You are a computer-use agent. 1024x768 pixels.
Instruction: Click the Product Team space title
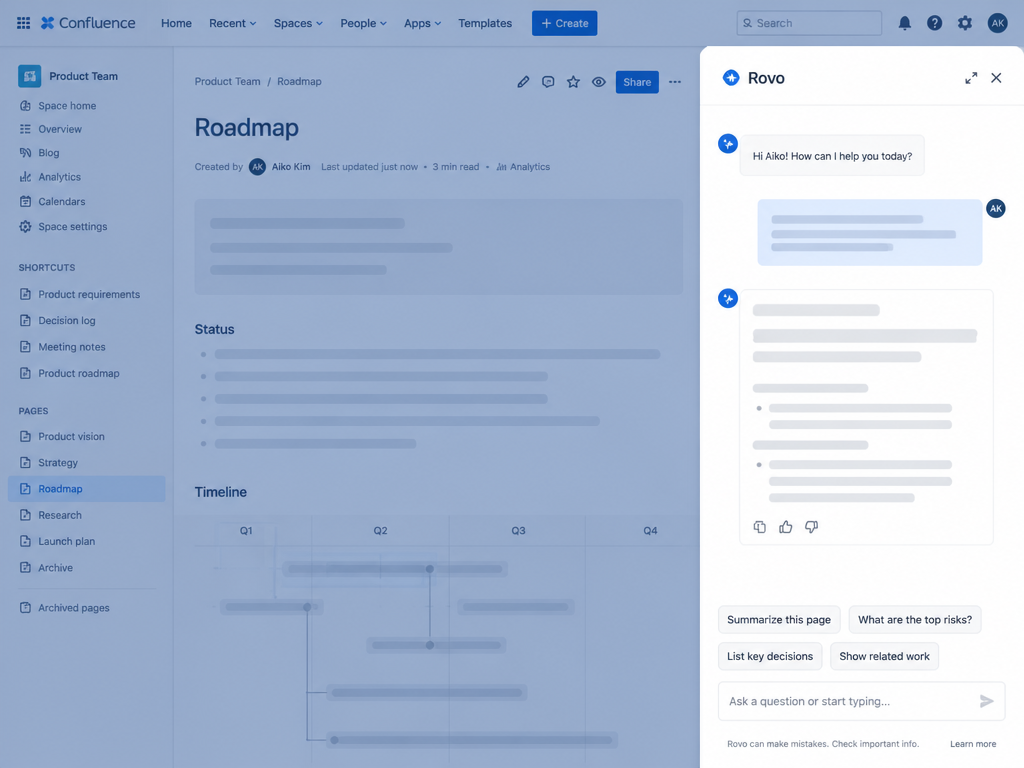(84, 76)
